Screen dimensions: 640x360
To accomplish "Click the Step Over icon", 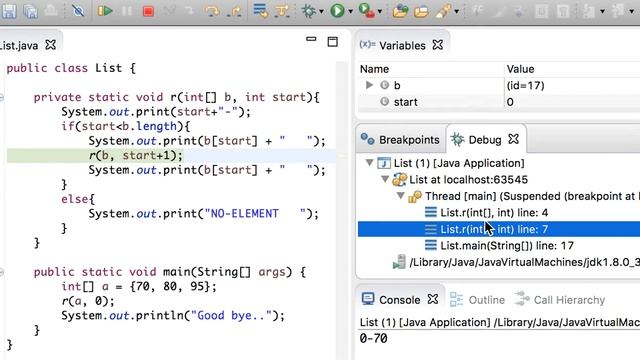I will click(x=212, y=11).
